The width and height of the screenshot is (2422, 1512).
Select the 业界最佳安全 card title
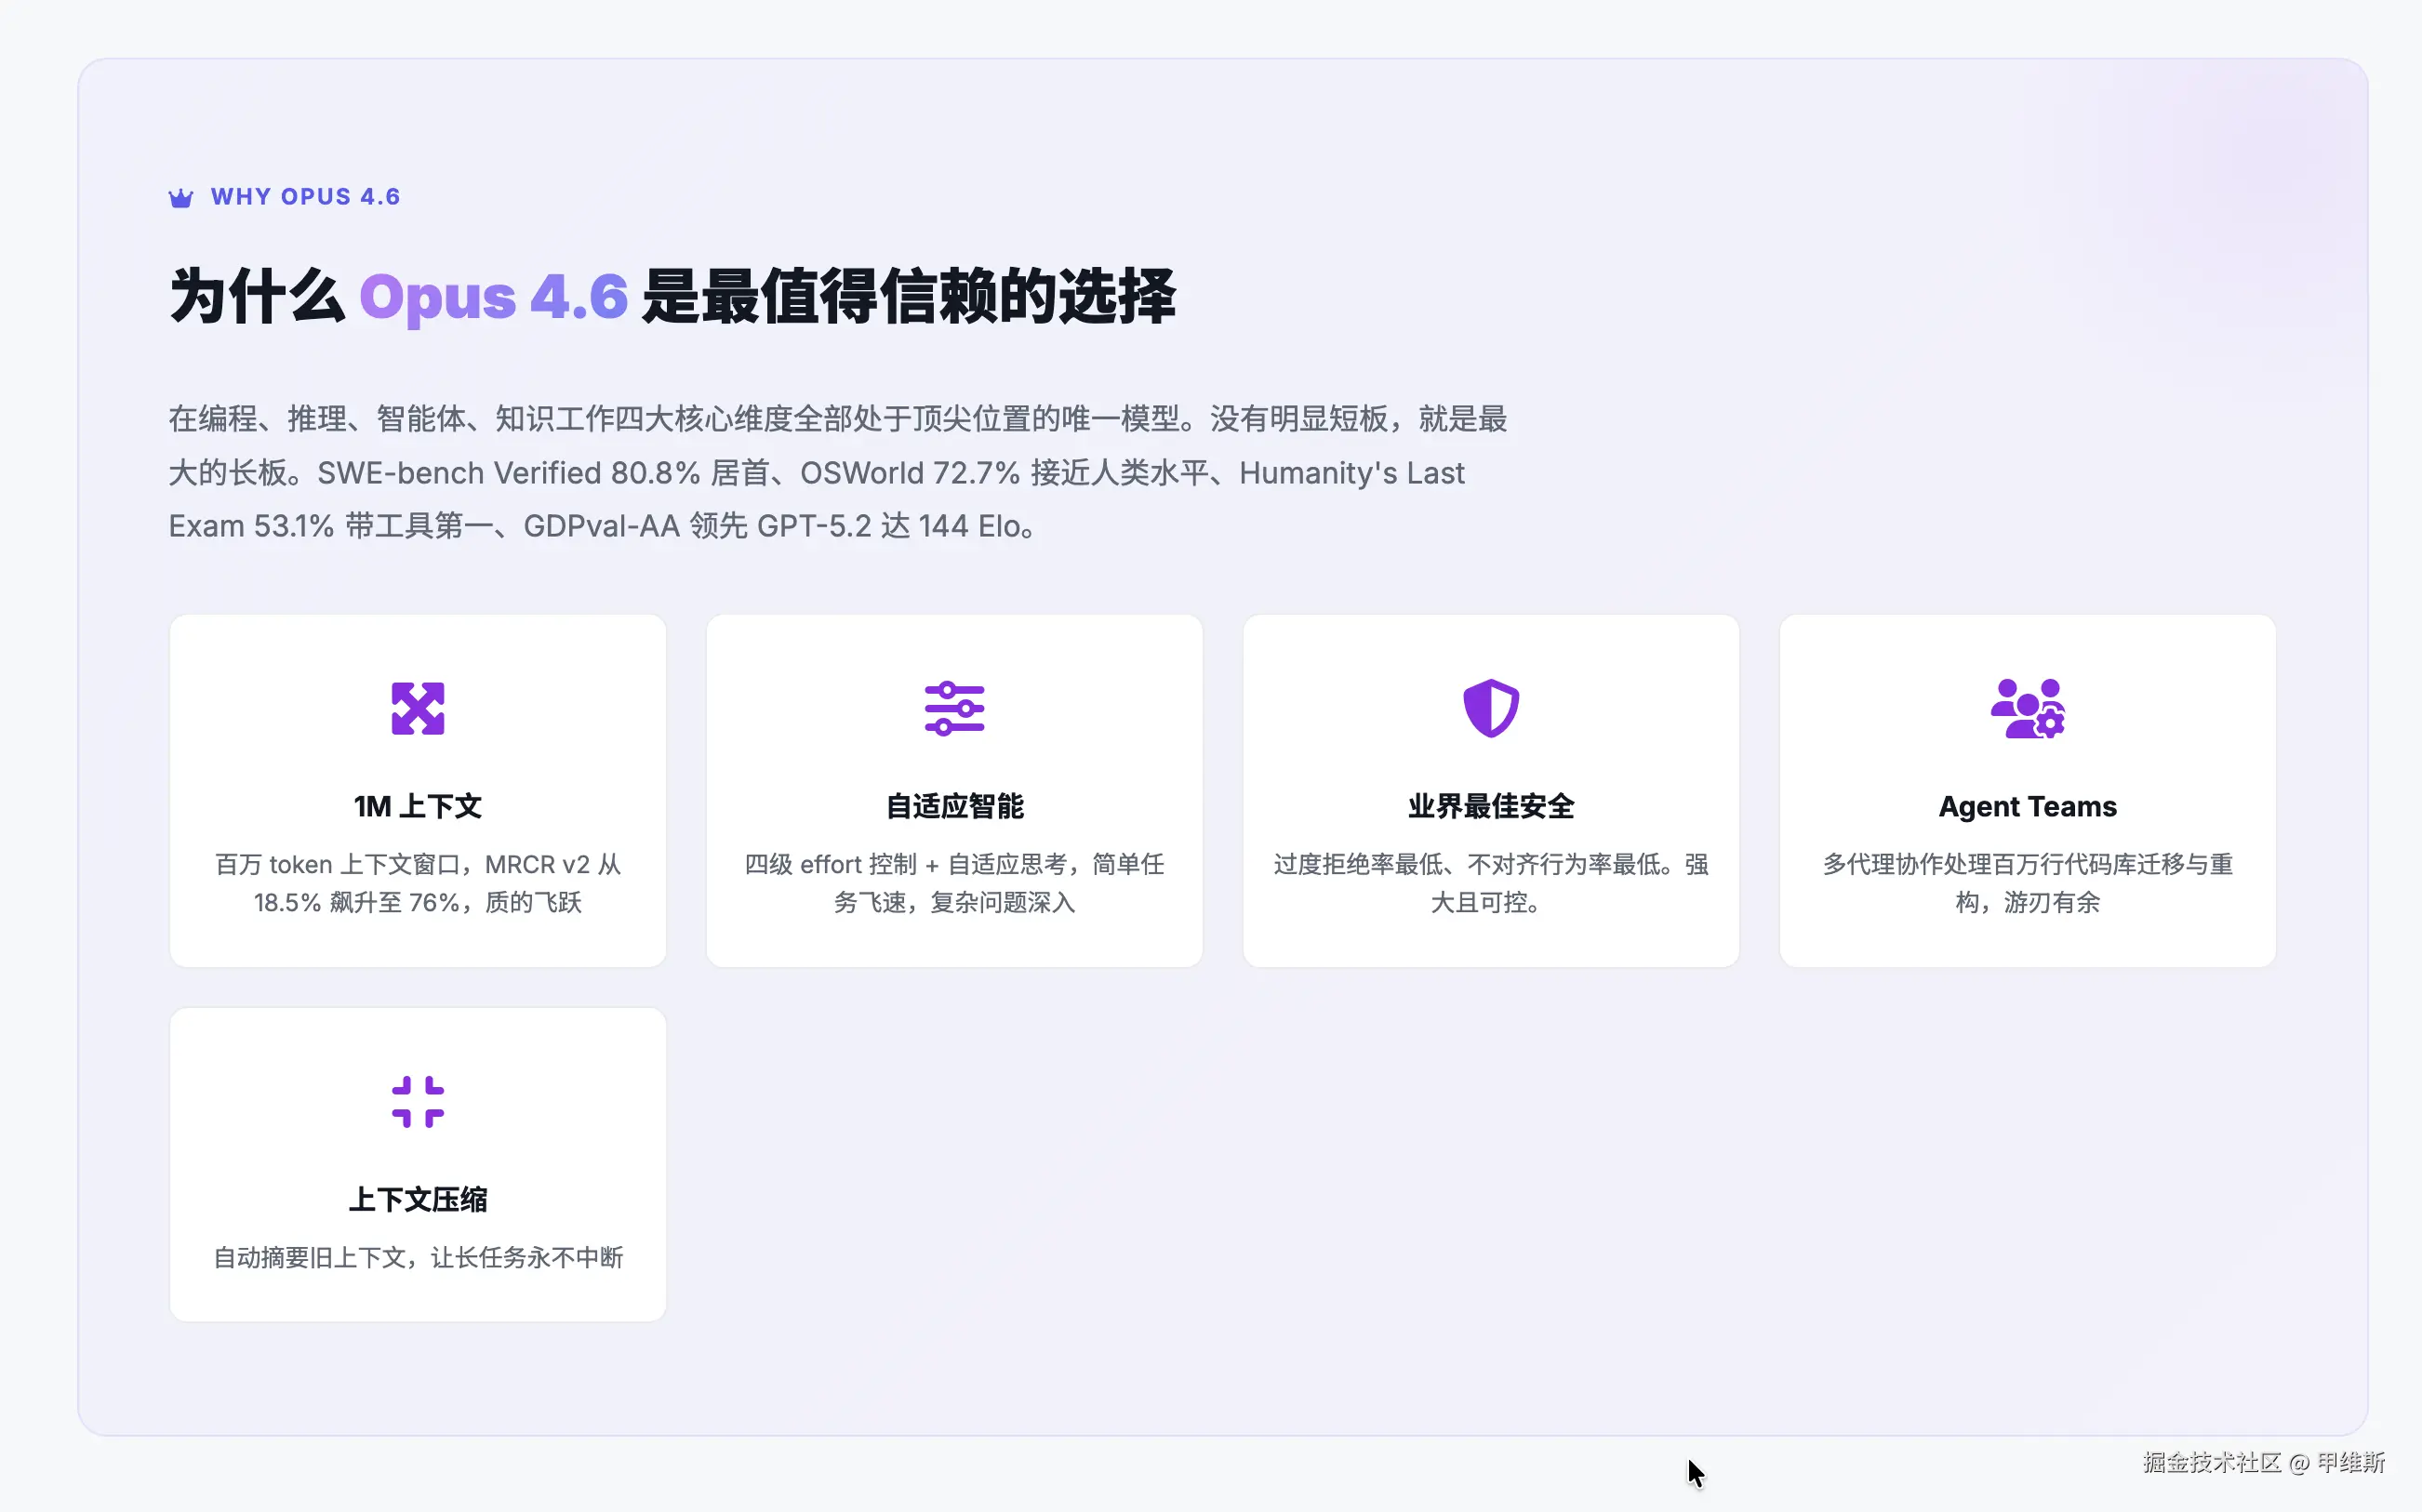point(1490,806)
